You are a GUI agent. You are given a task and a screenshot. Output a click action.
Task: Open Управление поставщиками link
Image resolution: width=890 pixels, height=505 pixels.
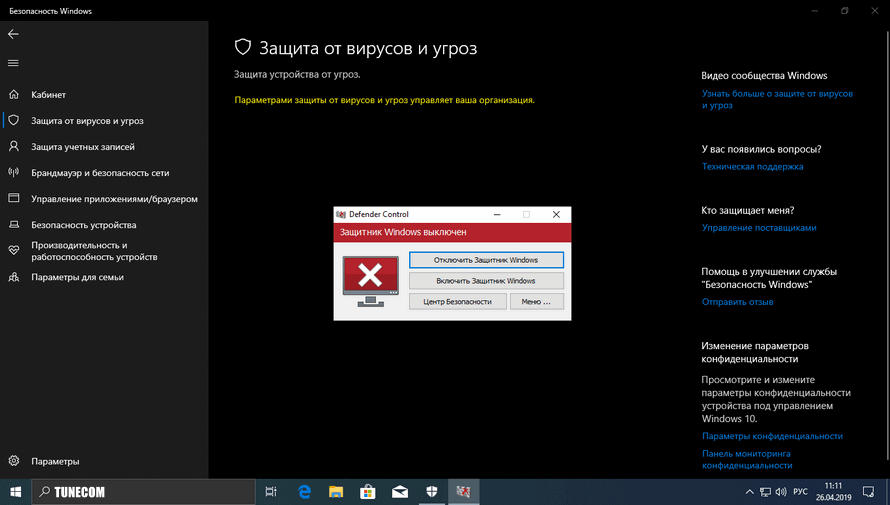(x=759, y=228)
